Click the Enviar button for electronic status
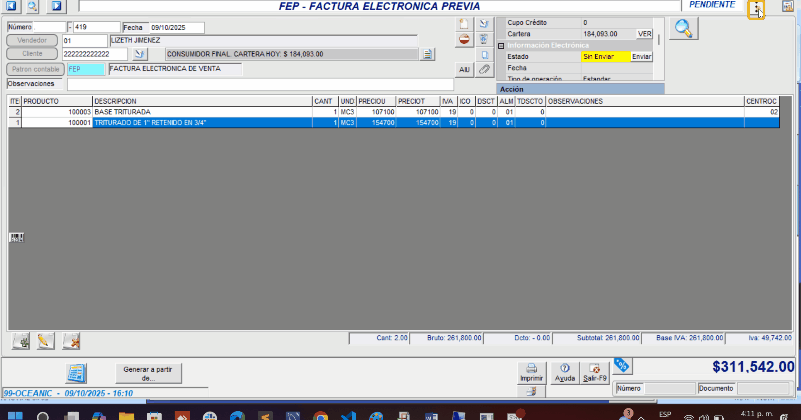Viewport: 801px width, 420px height. pos(641,57)
